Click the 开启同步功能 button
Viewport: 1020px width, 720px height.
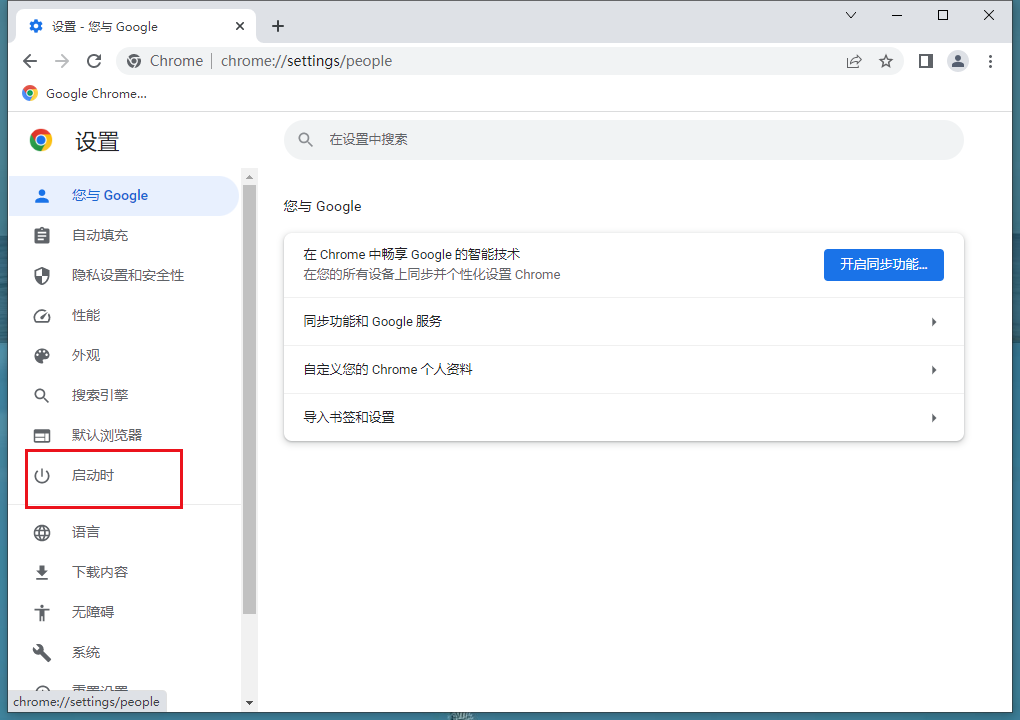883,265
